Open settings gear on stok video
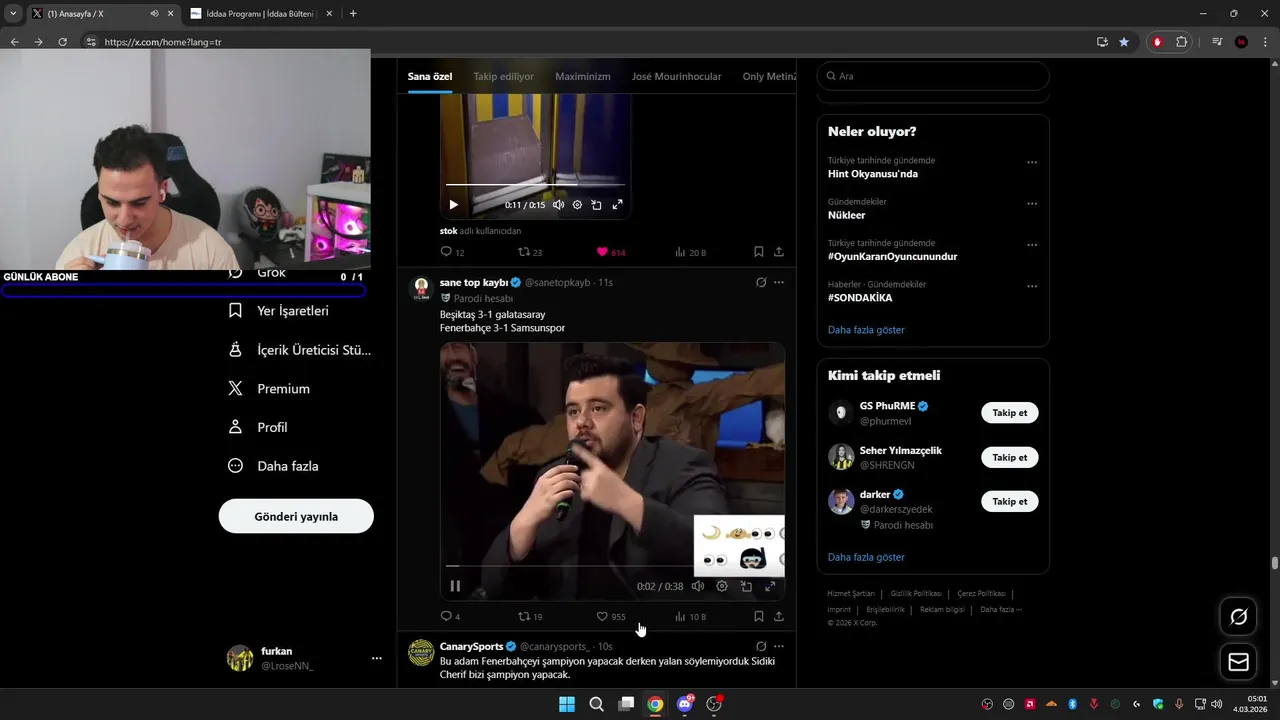Screen dimensions: 1280x720 point(577,204)
